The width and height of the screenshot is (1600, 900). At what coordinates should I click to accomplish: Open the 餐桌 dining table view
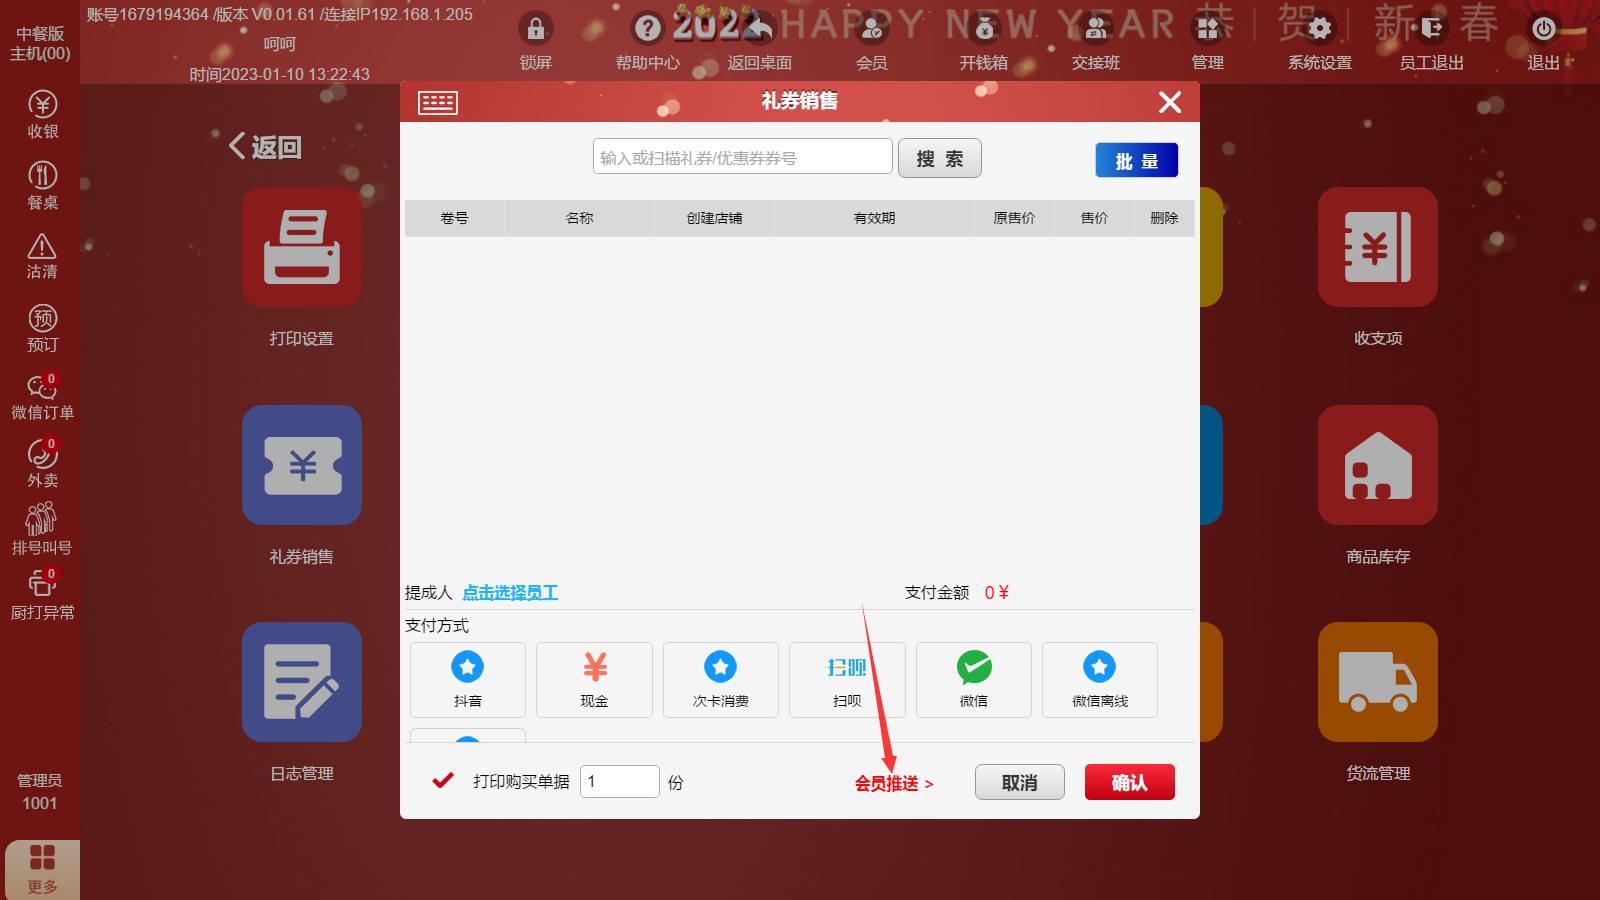42,185
